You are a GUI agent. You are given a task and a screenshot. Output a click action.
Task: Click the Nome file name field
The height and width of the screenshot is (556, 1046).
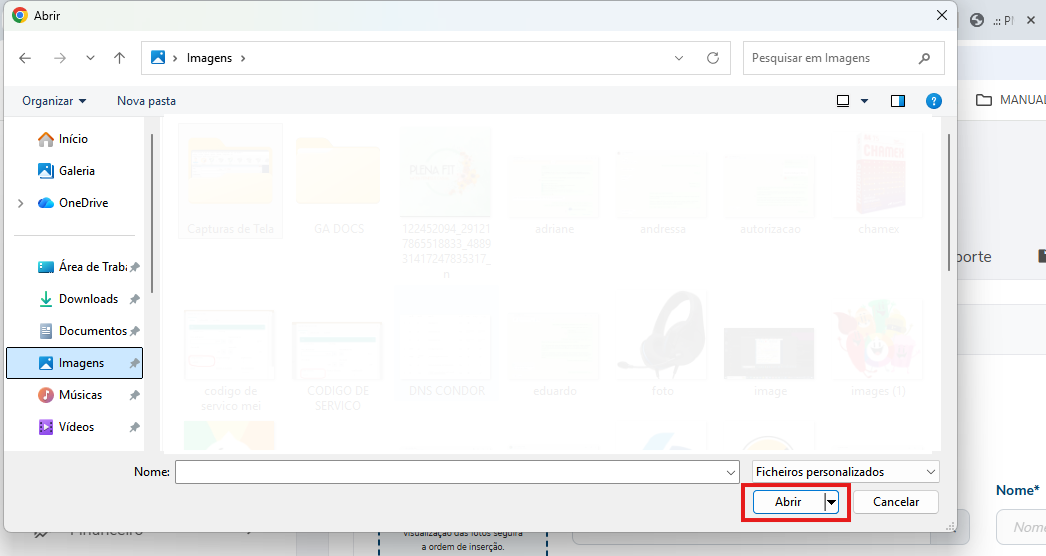pos(450,472)
